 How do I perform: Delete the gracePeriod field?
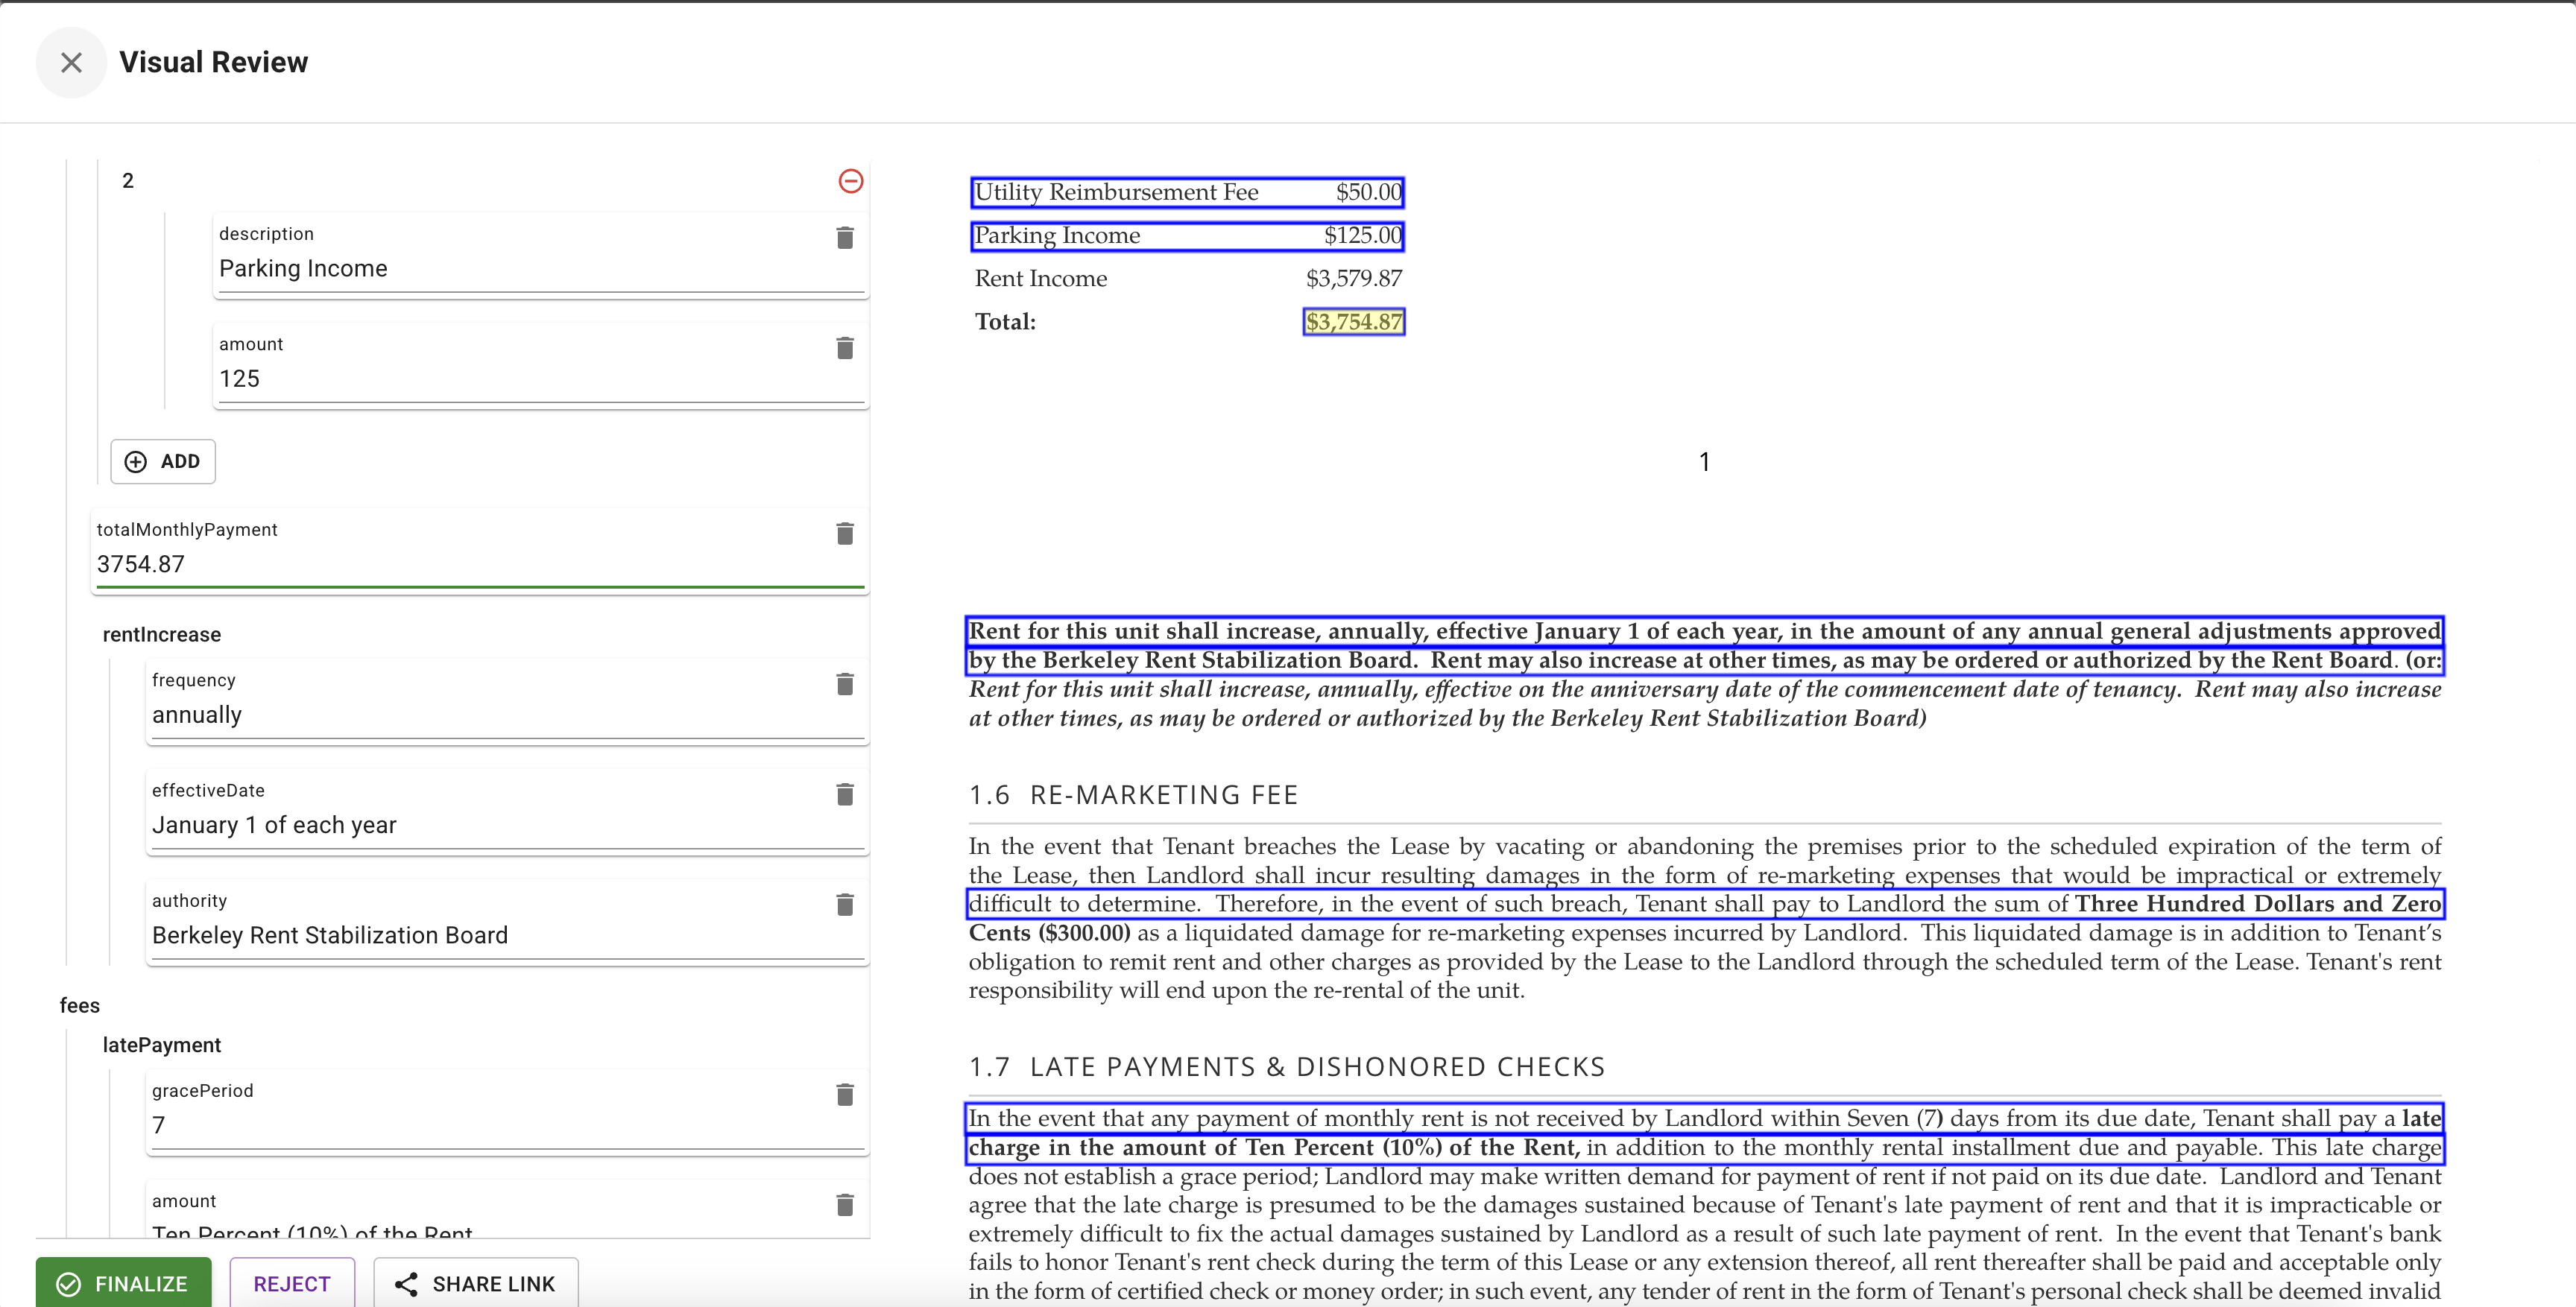click(x=844, y=1095)
